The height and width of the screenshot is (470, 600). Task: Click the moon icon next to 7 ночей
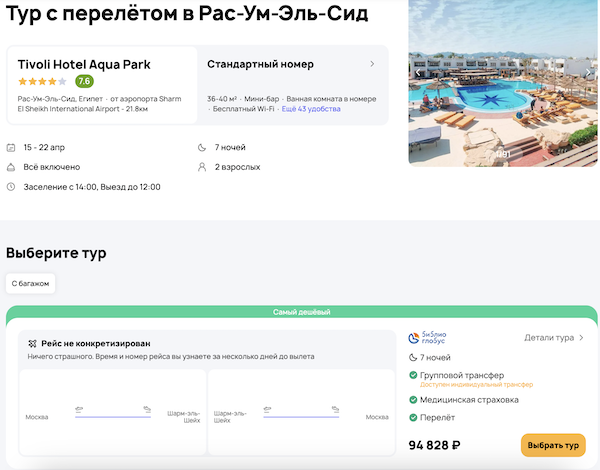point(204,147)
